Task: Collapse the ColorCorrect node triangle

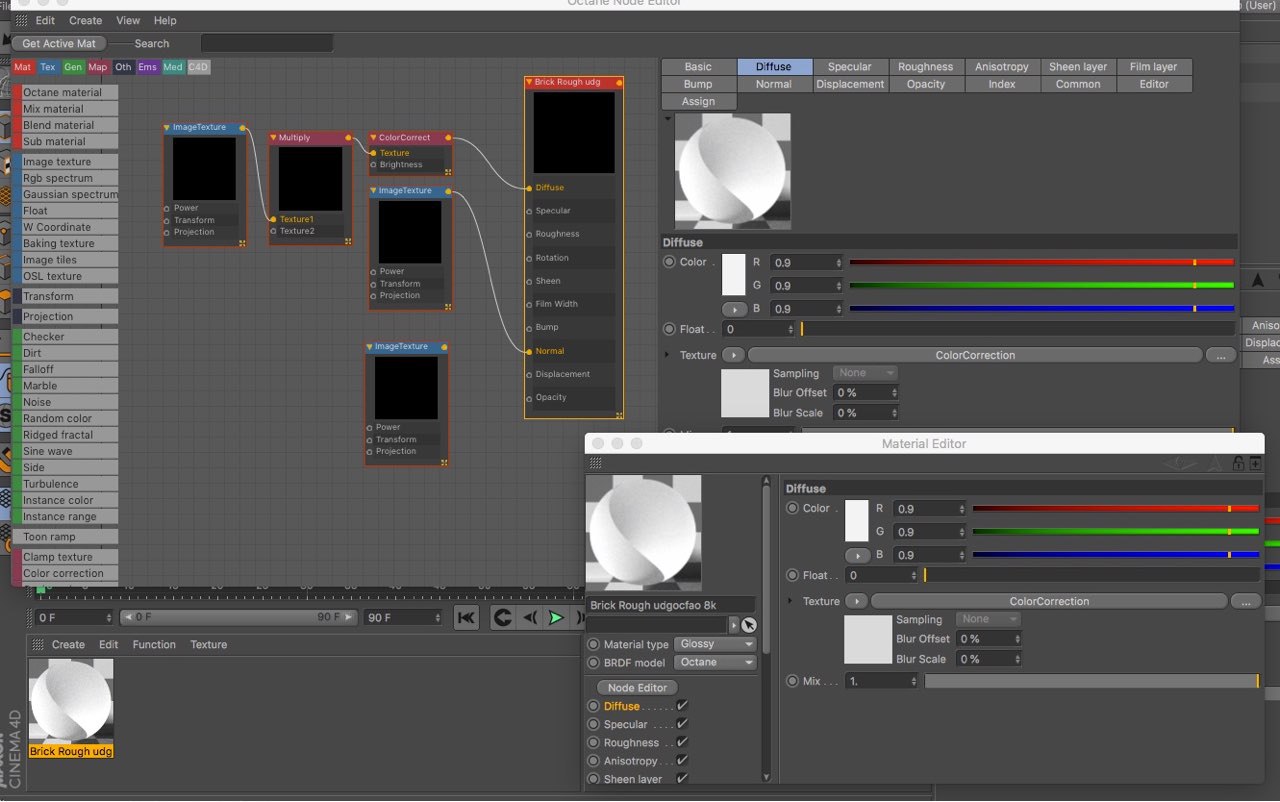Action: pos(373,138)
